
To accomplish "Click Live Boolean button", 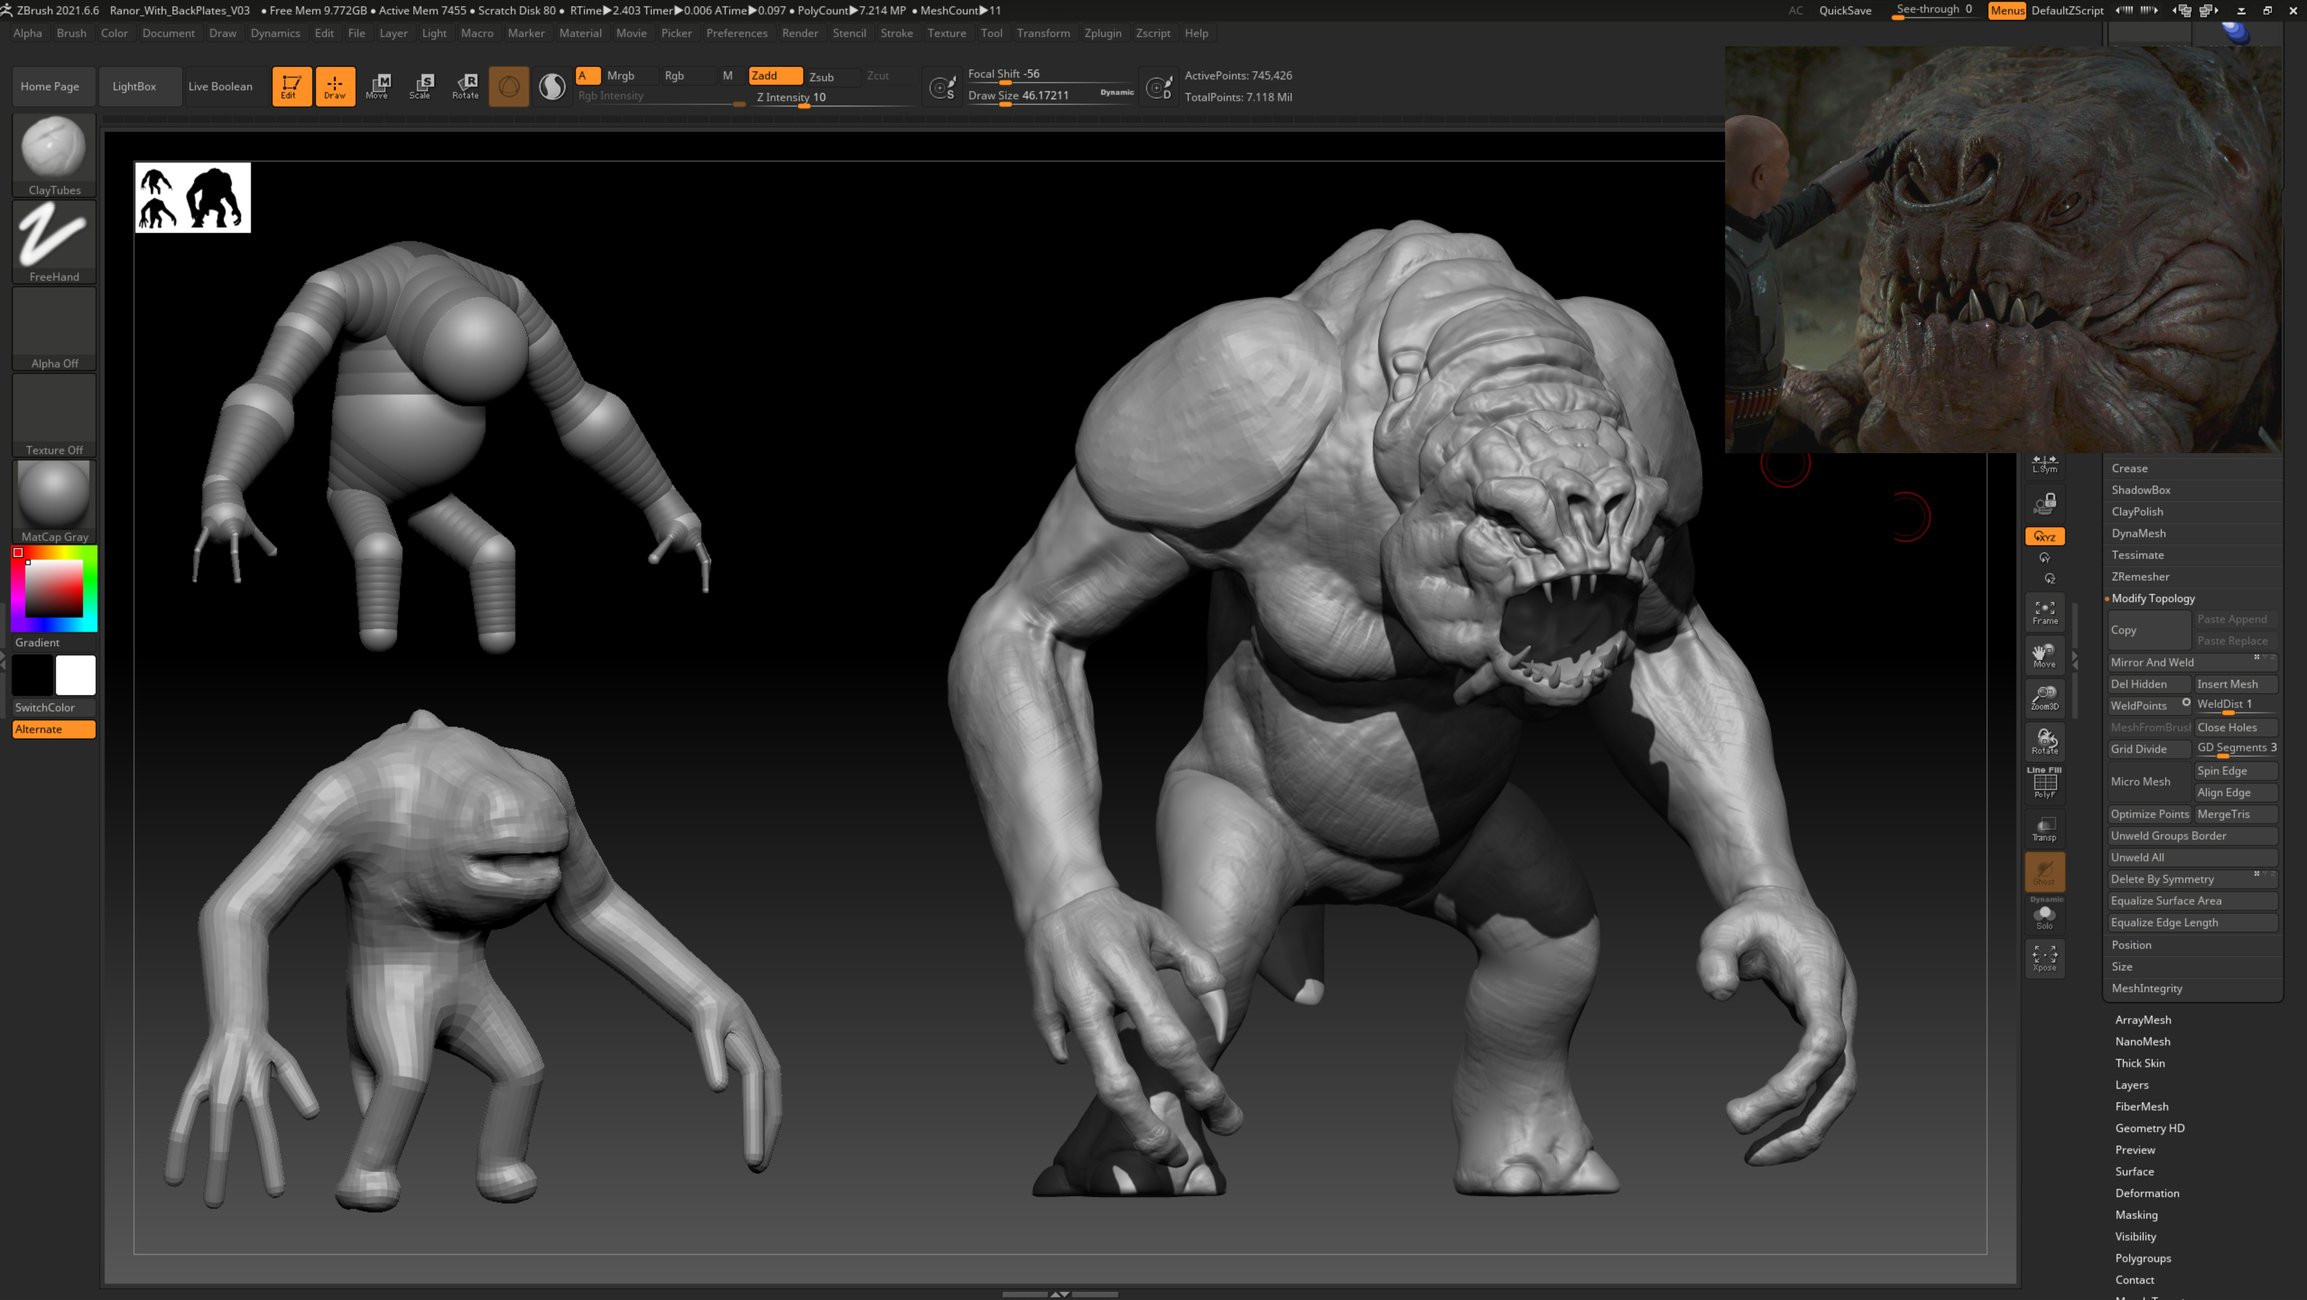I will pos(220,86).
